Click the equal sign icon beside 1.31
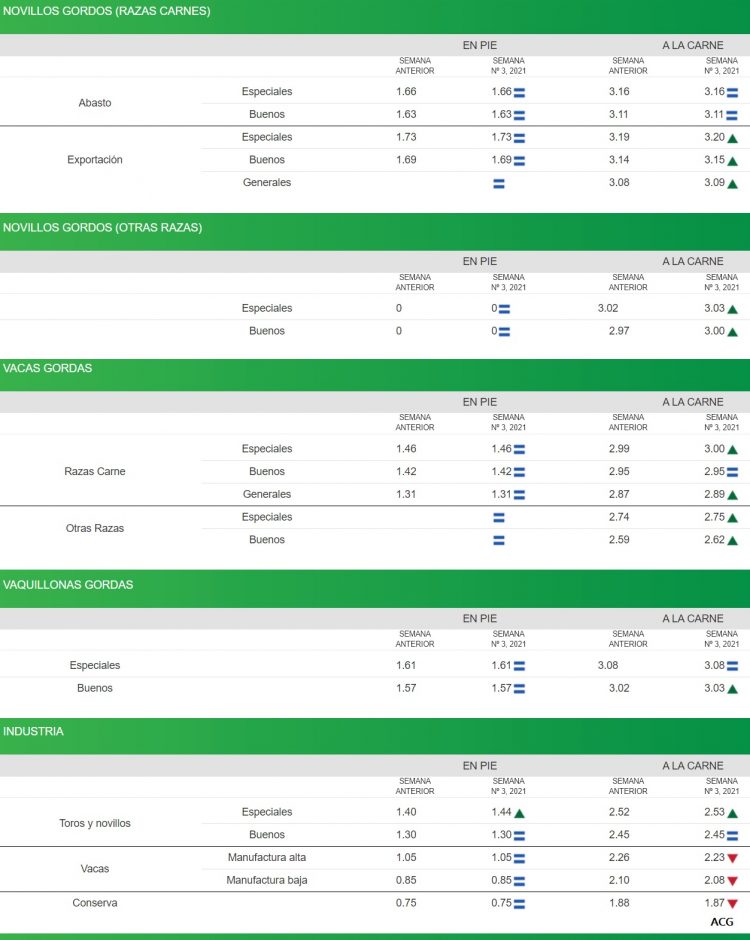Viewport: 750px width, 940px height. [x=519, y=495]
